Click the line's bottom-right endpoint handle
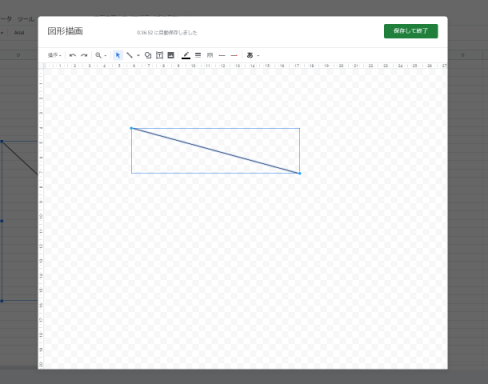Viewport: 488px width, 384px height. pyautogui.click(x=300, y=173)
